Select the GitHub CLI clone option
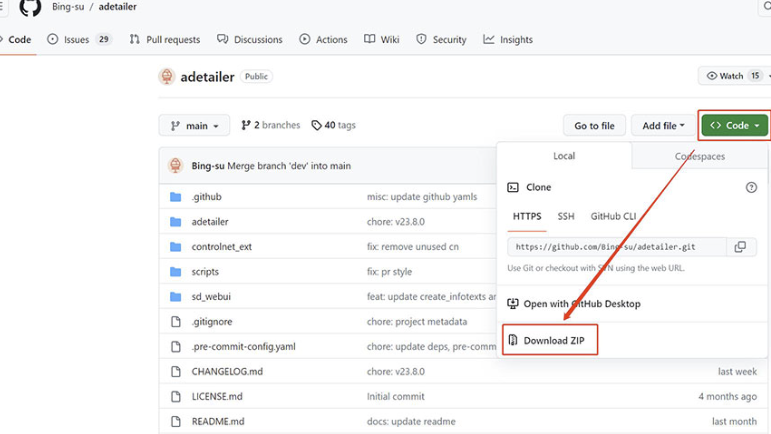This screenshot has height=434, width=771. 613,216
